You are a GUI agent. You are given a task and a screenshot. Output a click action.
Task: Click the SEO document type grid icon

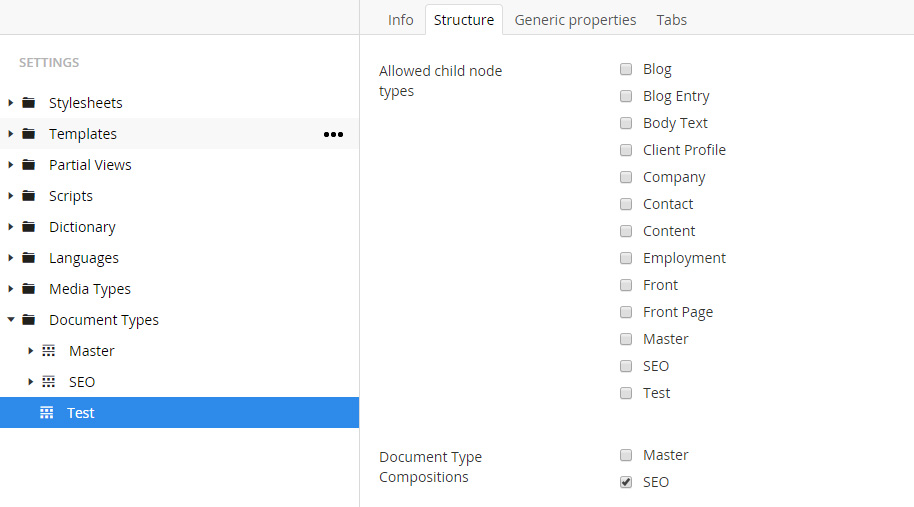48,382
